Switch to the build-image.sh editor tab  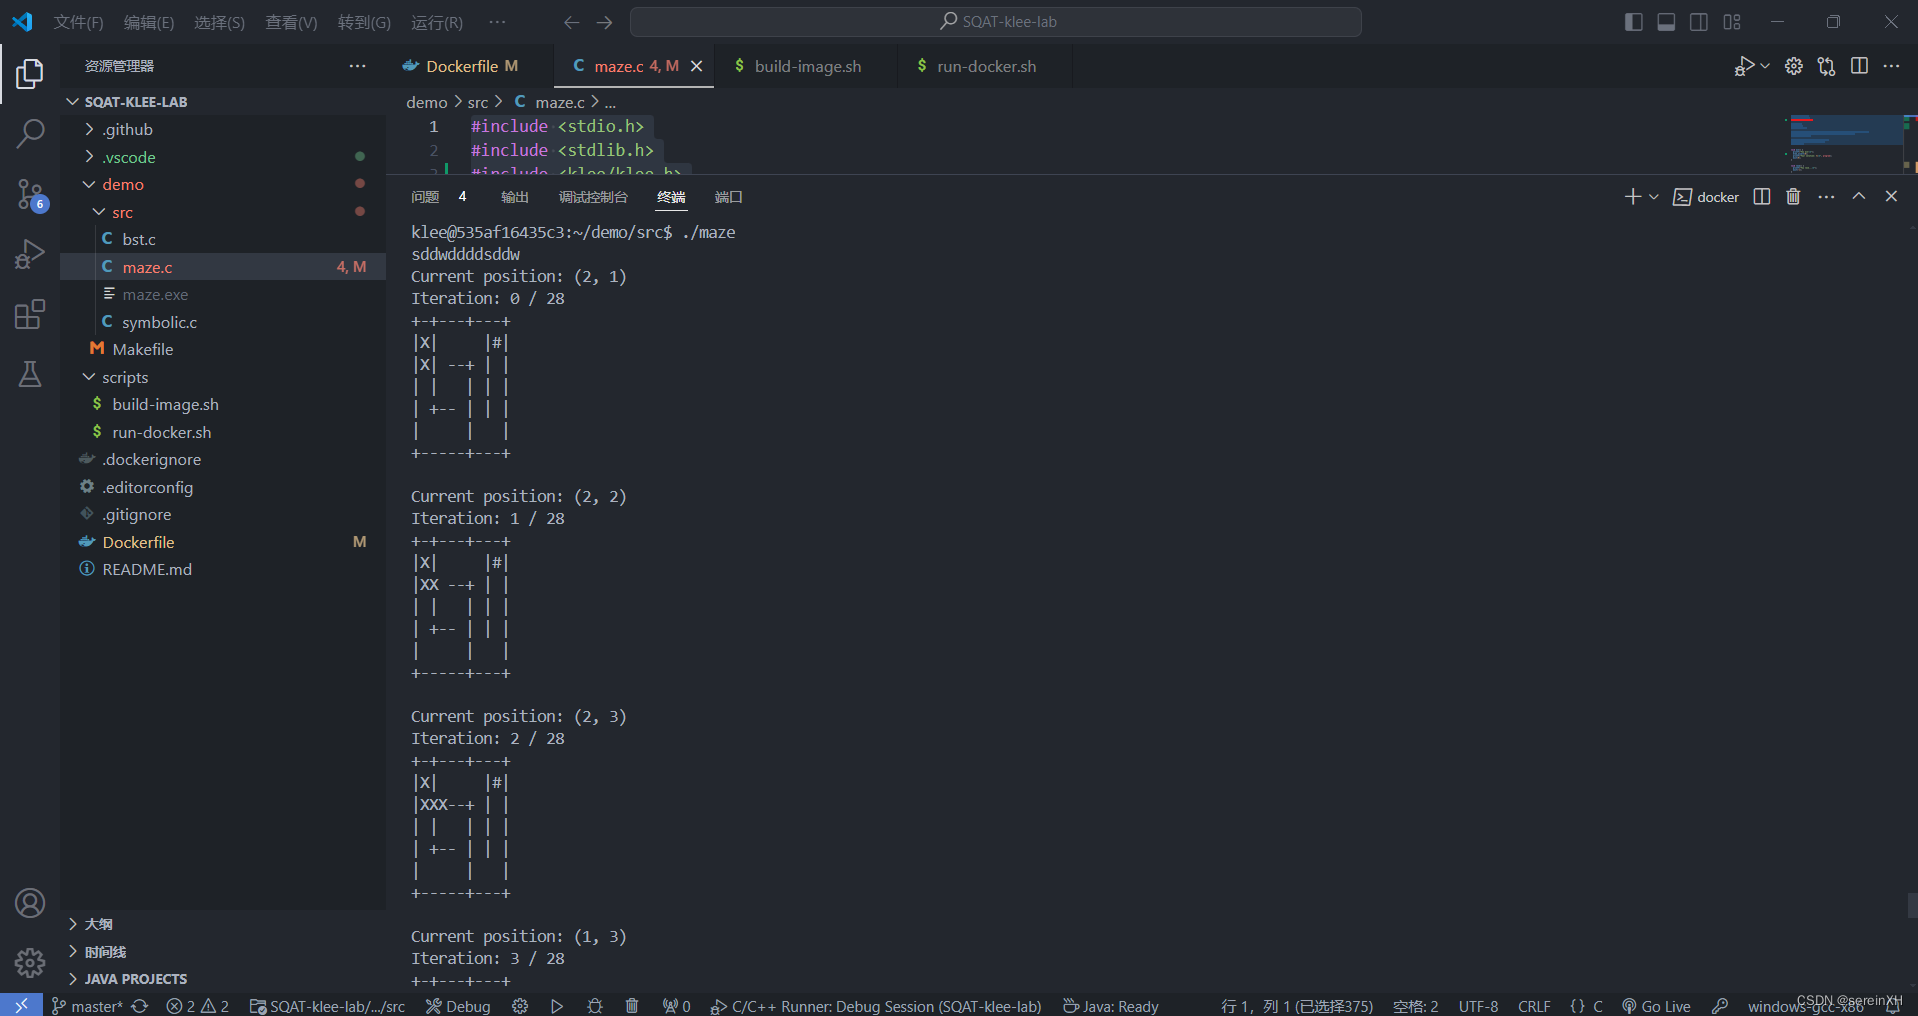[x=806, y=66]
